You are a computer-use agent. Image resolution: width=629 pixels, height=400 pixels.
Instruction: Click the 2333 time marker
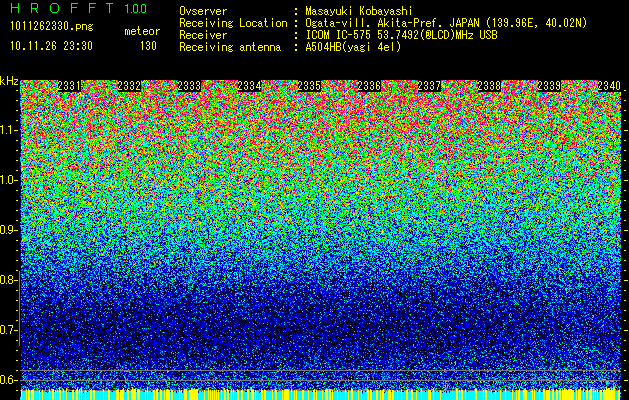click(x=189, y=86)
